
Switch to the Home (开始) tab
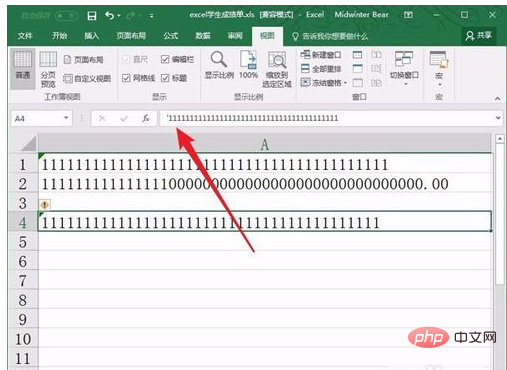(59, 36)
